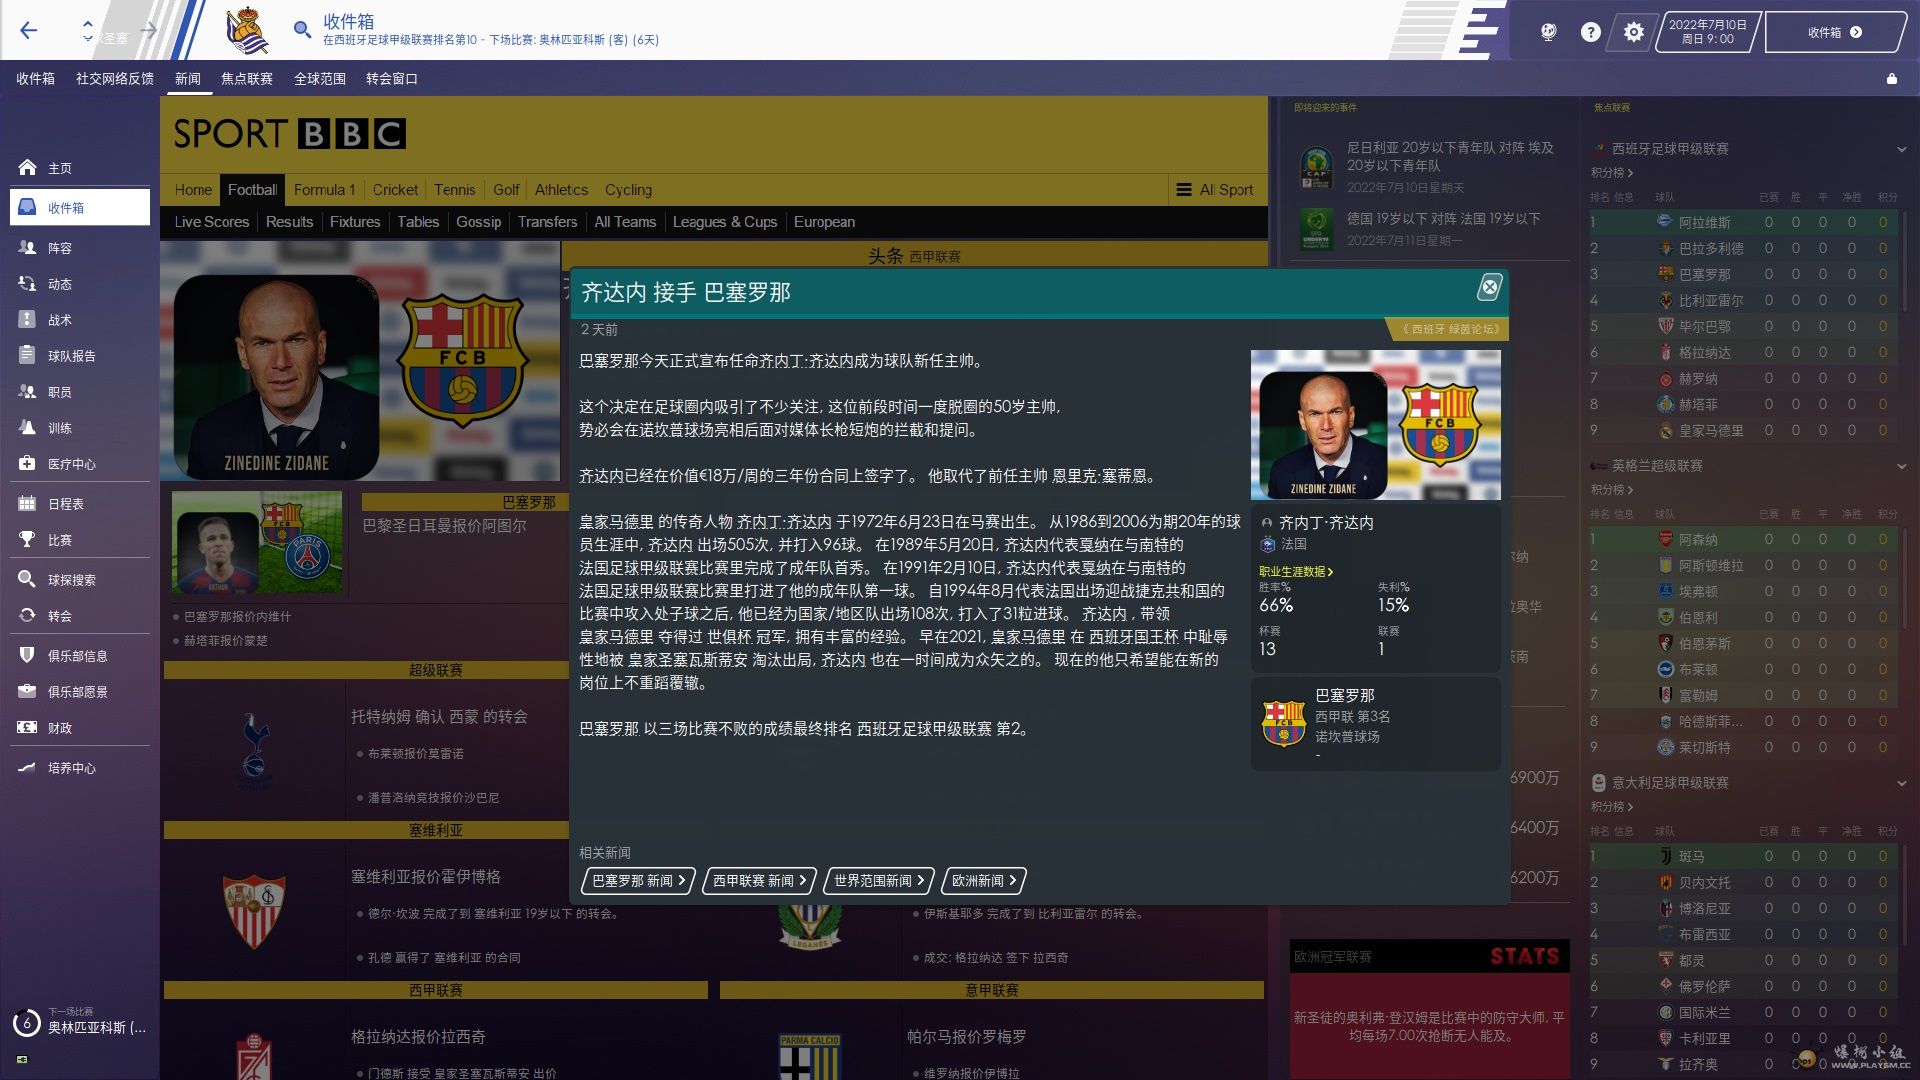Open 动态 dynamics in sidebar
The width and height of the screenshot is (1920, 1080).
(80, 284)
